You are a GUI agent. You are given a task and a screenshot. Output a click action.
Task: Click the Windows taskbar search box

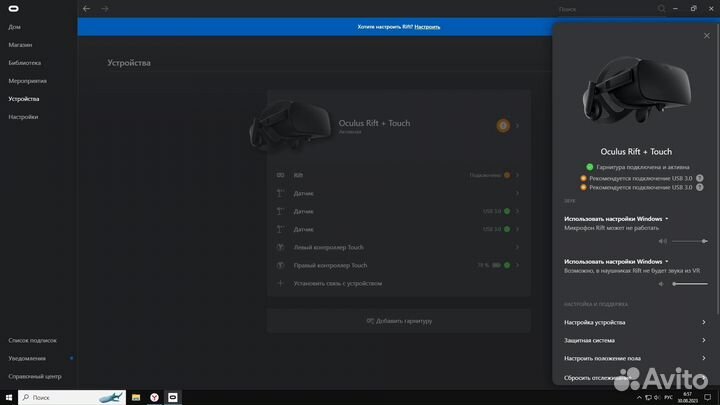coord(72,397)
